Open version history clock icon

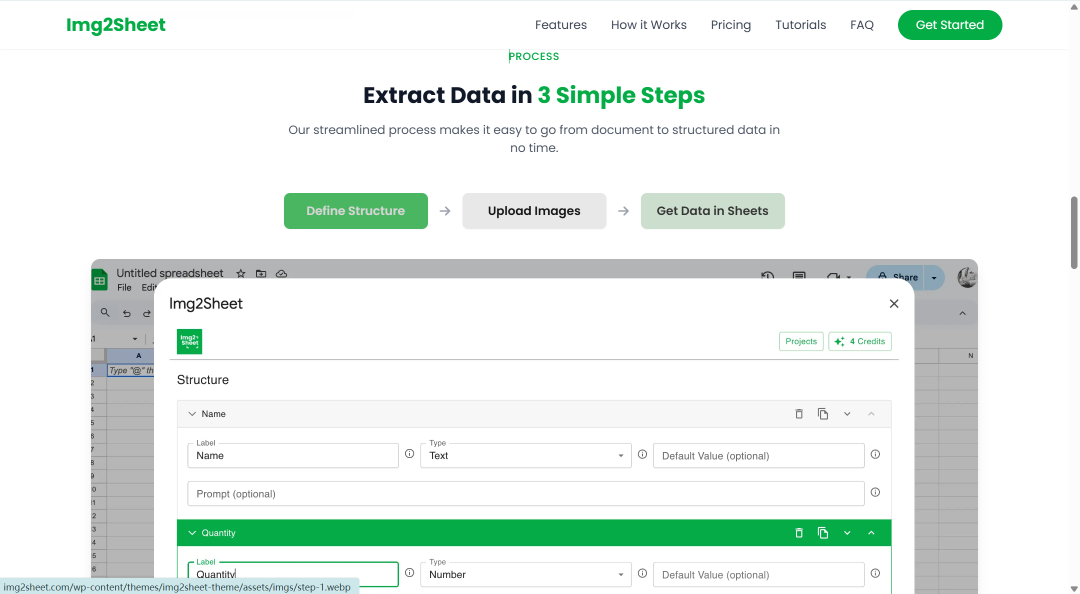click(x=767, y=276)
